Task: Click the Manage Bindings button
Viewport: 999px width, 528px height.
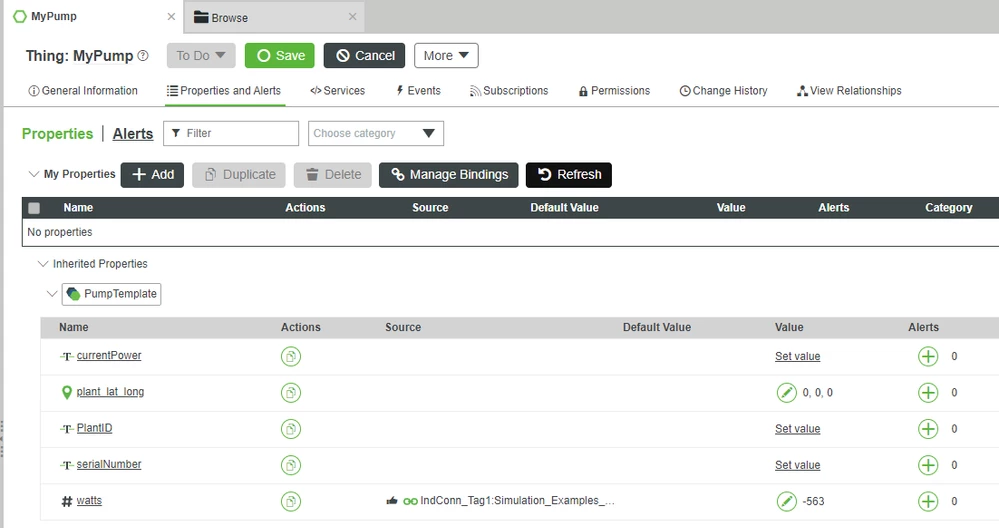Action: click(449, 175)
